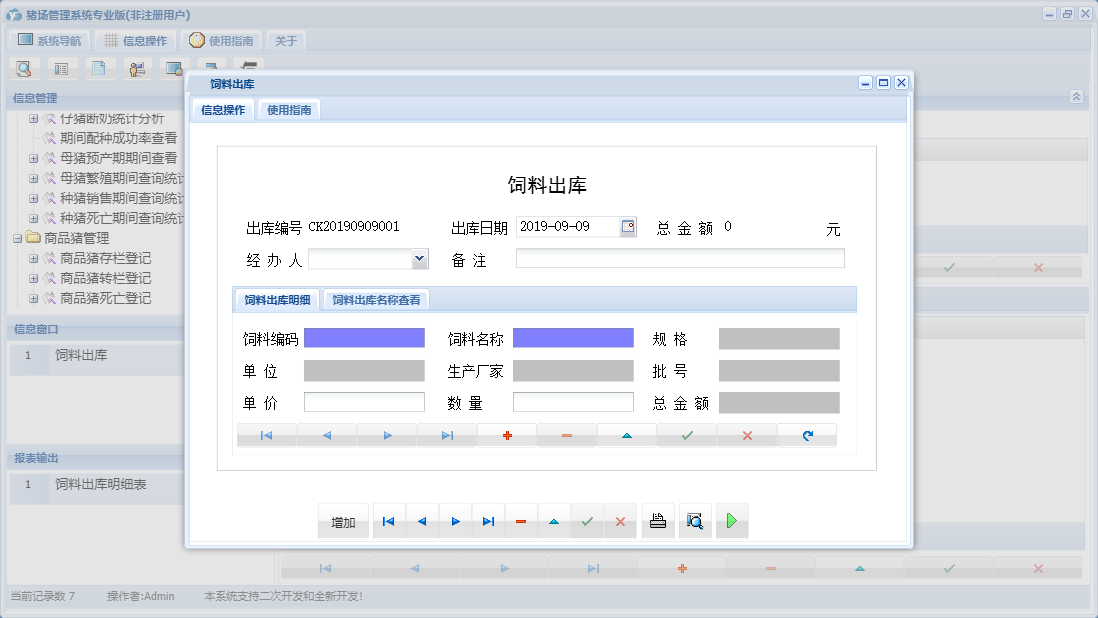Click the 关于 button in the main menu

point(286,41)
